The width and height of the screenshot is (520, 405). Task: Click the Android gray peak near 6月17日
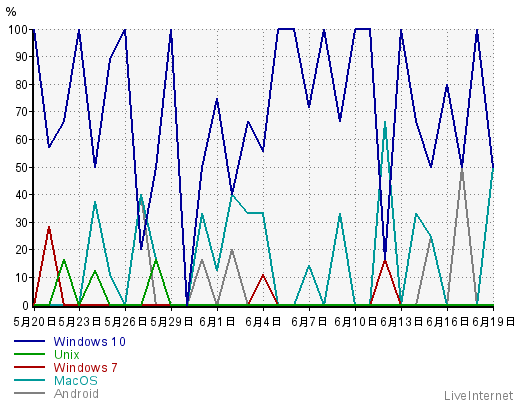(462, 169)
